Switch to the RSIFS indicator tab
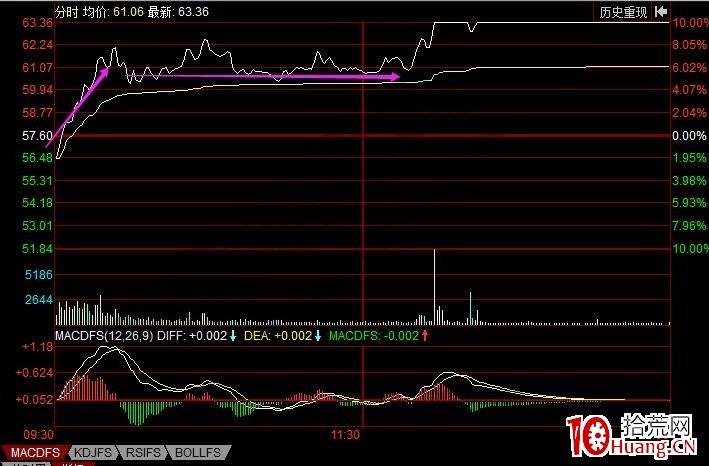709x466 pixels. (143, 453)
